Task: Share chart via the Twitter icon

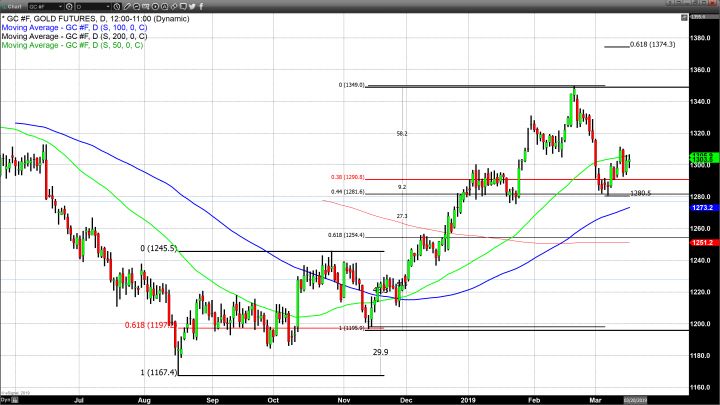Action: (192, 6)
